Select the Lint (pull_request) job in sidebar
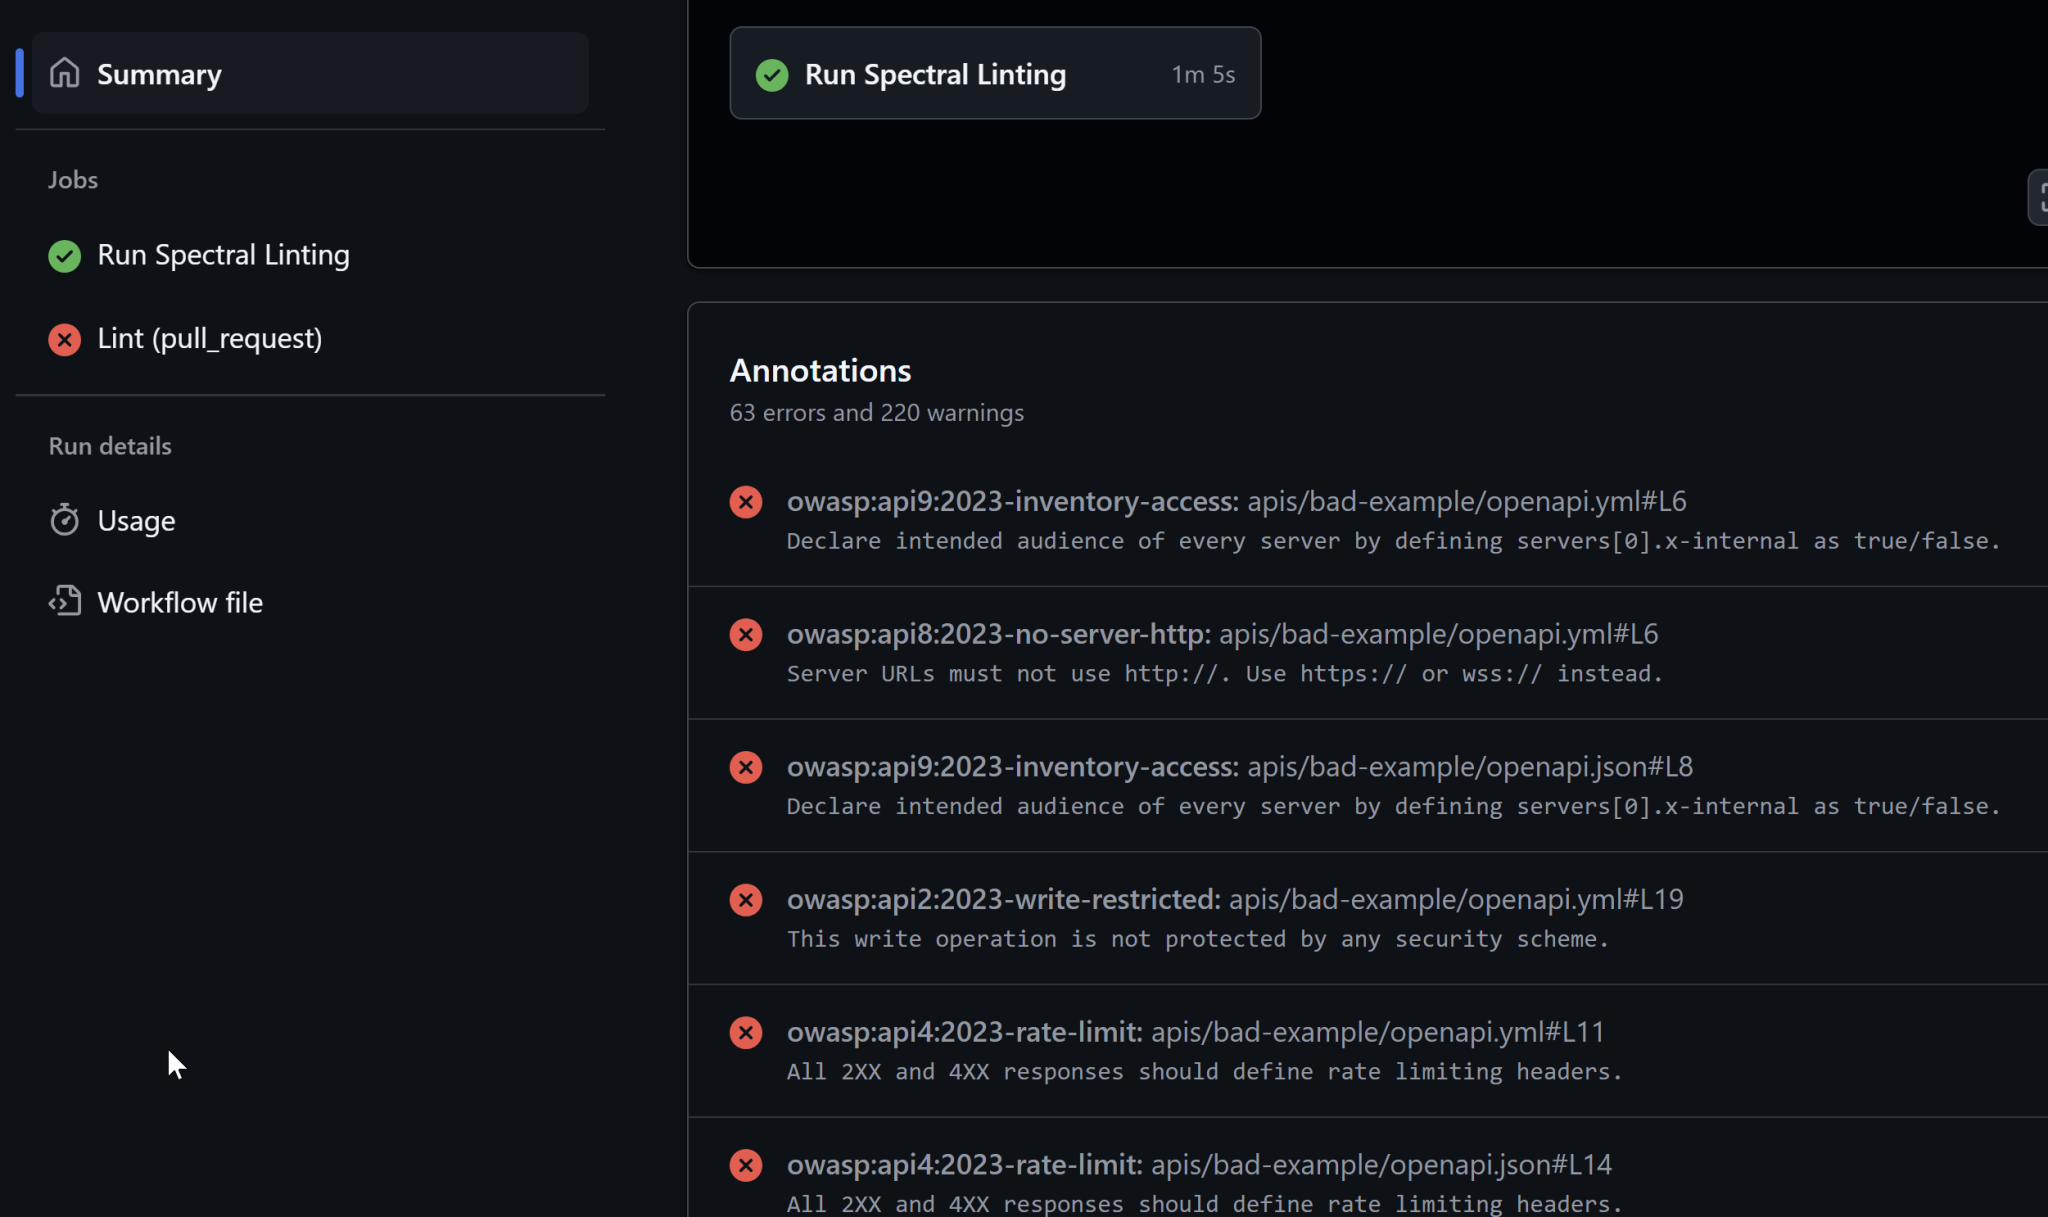Screen dimensions: 2048x1217 [x=210, y=339]
